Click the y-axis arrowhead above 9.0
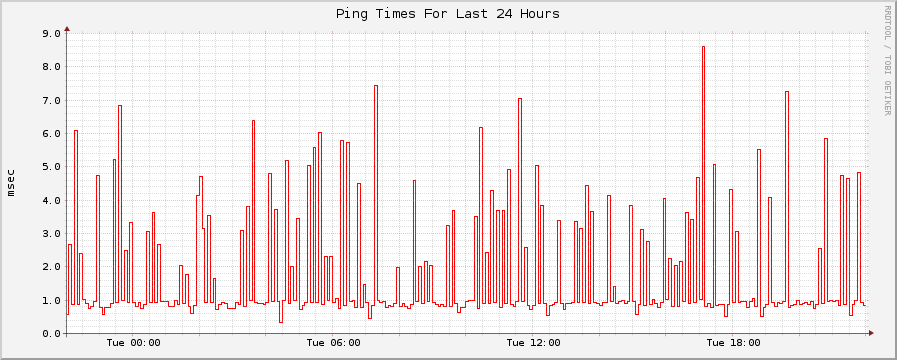 point(67,28)
